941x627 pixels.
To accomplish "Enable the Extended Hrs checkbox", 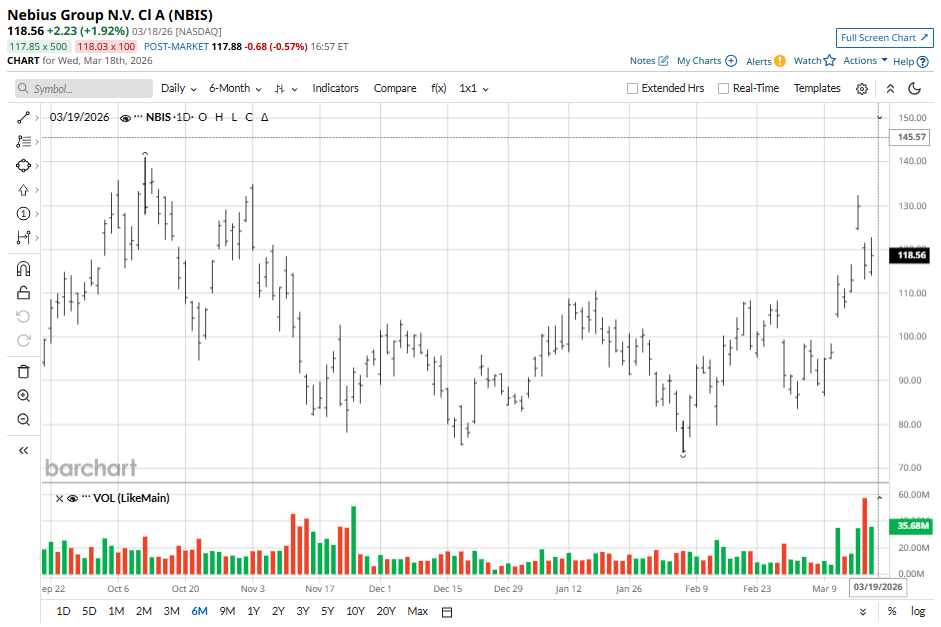I will pos(632,88).
